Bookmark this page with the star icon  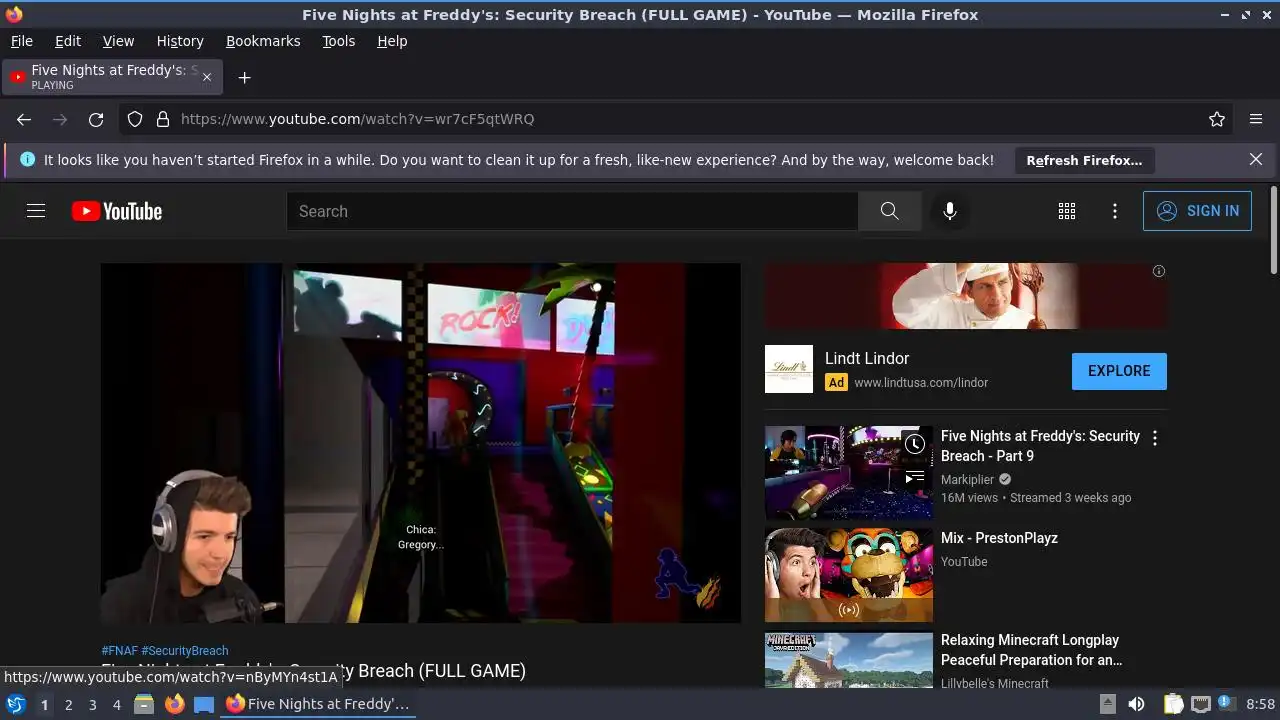1217,119
